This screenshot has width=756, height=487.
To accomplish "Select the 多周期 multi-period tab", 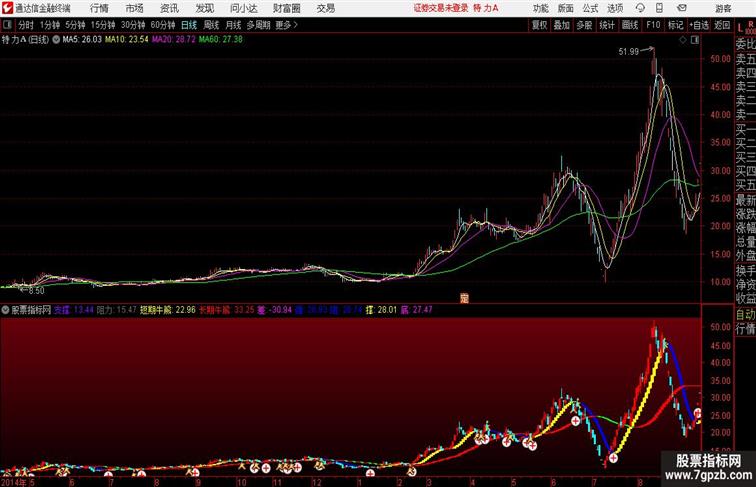I will (258, 25).
